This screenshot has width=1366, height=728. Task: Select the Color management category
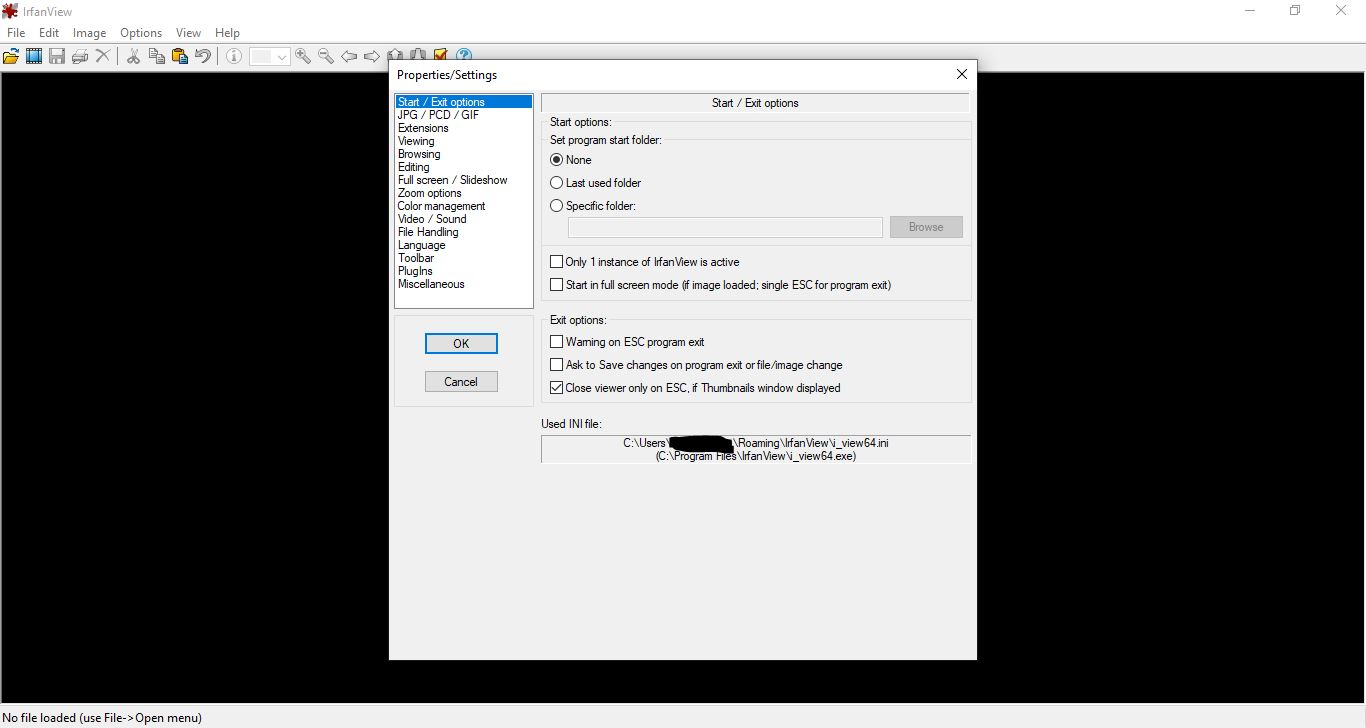tap(464, 206)
